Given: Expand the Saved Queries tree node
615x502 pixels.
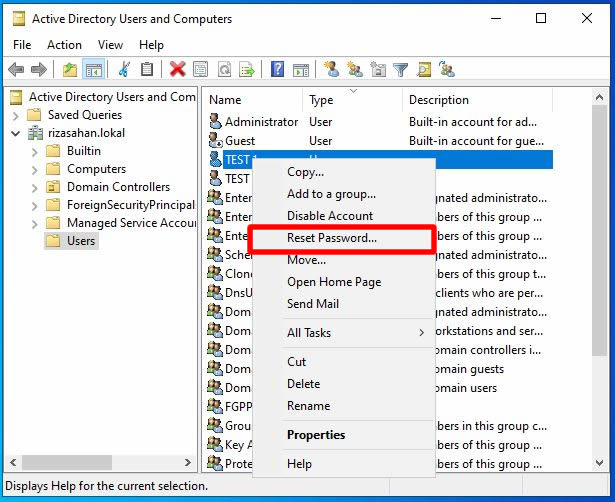Looking at the screenshot, I should (x=15, y=116).
